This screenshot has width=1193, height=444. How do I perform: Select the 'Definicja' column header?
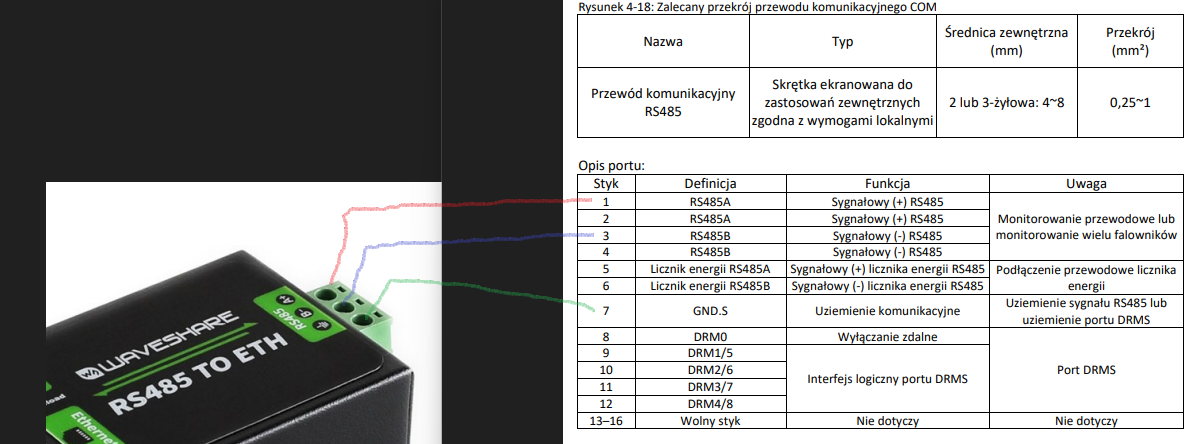tap(710, 184)
